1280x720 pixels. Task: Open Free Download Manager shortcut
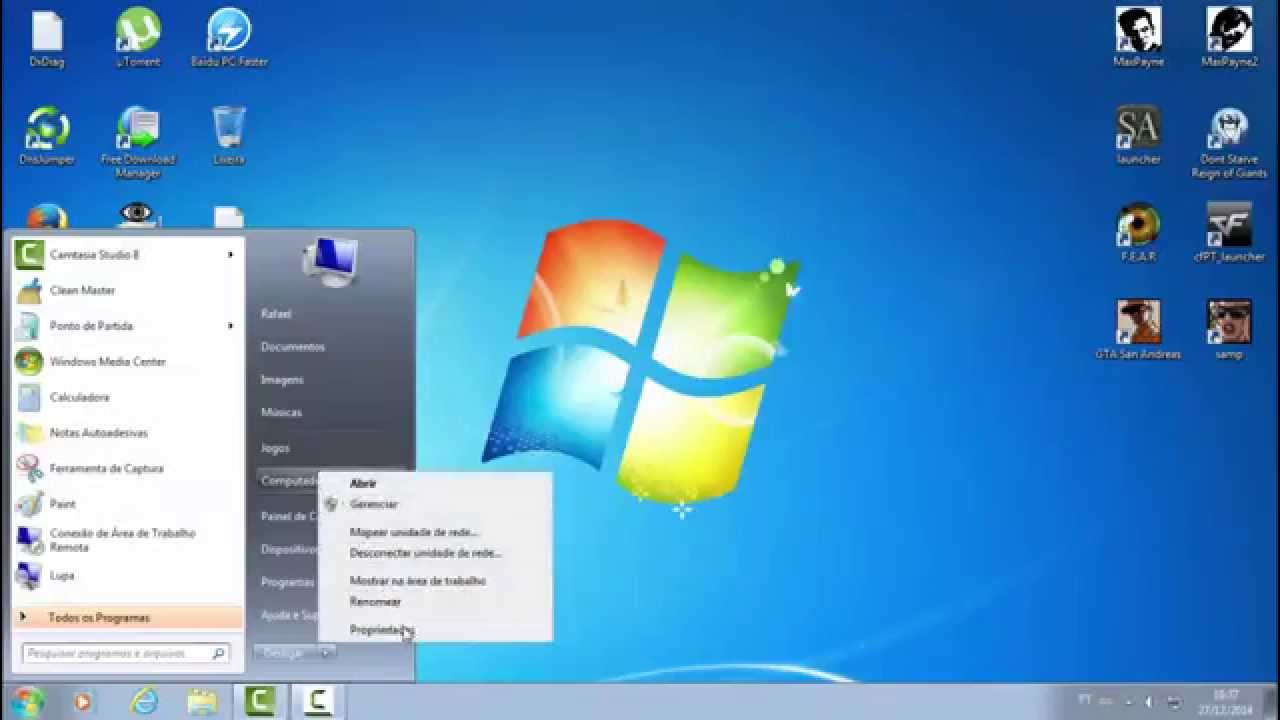point(138,142)
